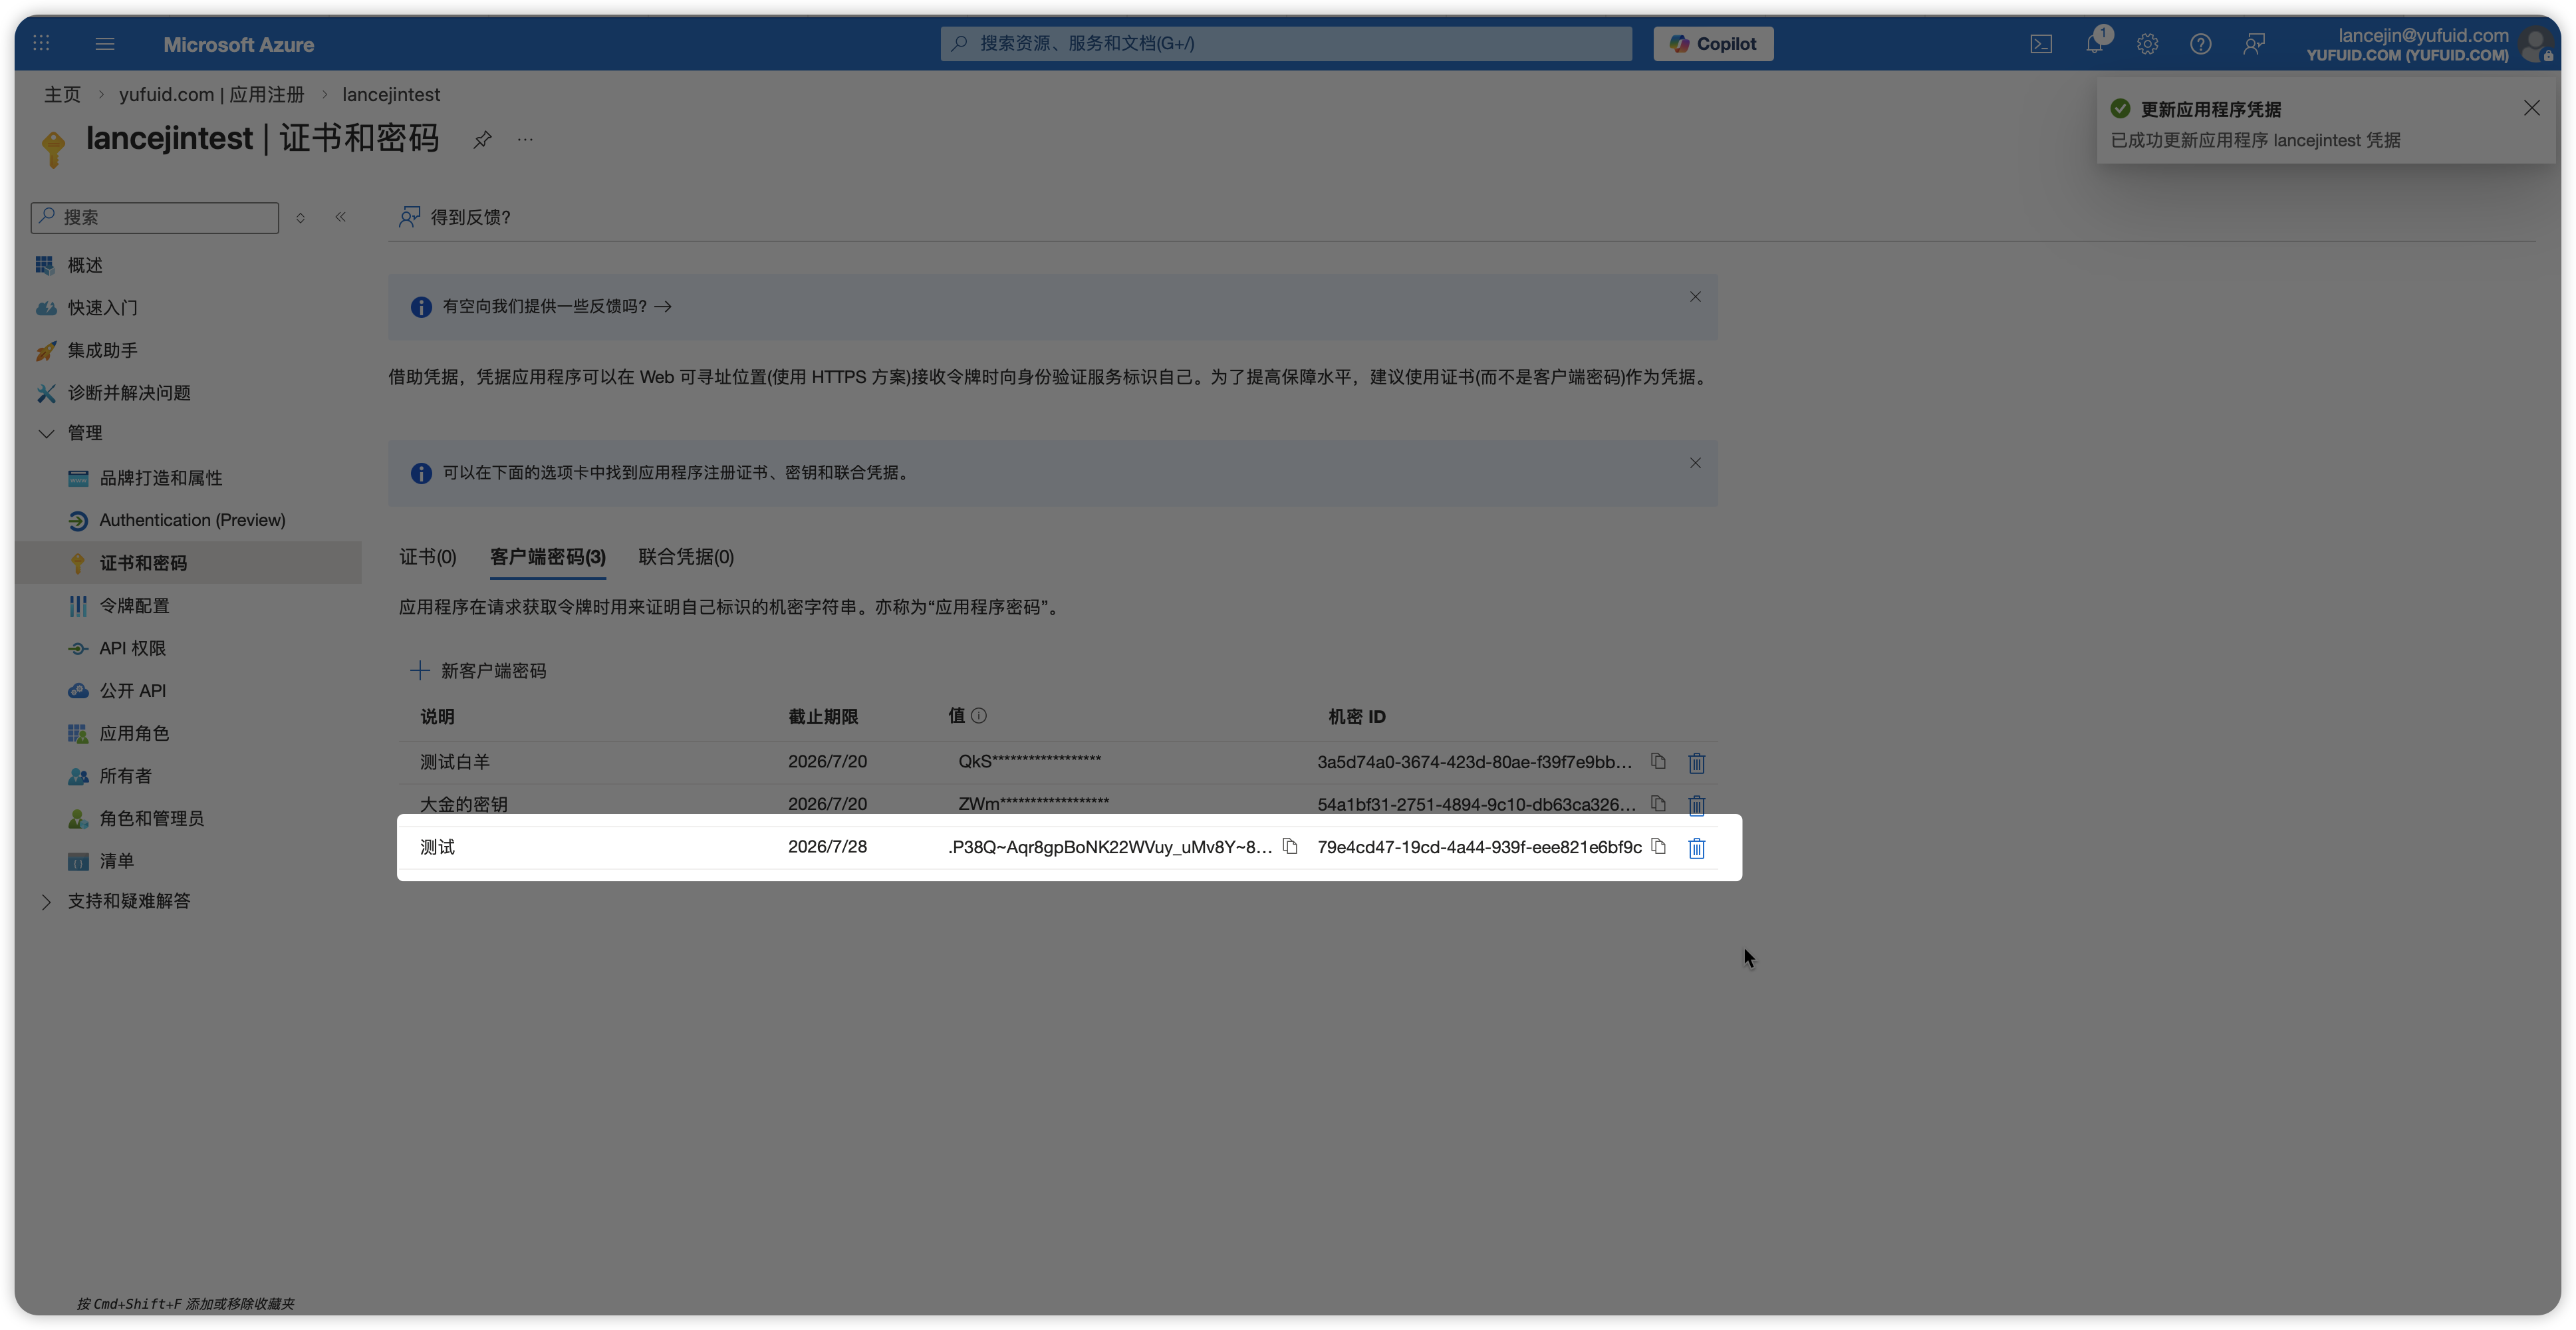This screenshot has width=2576, height=1330.
Task: Open the Azure portal hamburger menu
Action: [105, 44]
